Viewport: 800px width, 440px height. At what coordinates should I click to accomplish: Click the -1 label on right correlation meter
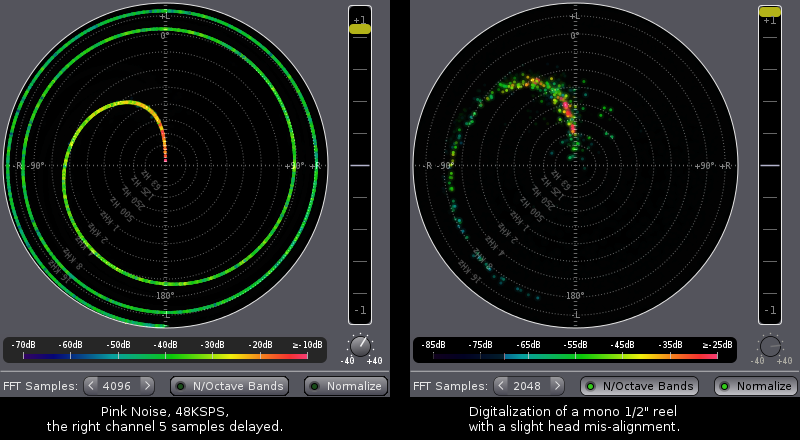(x=770, y=310)
